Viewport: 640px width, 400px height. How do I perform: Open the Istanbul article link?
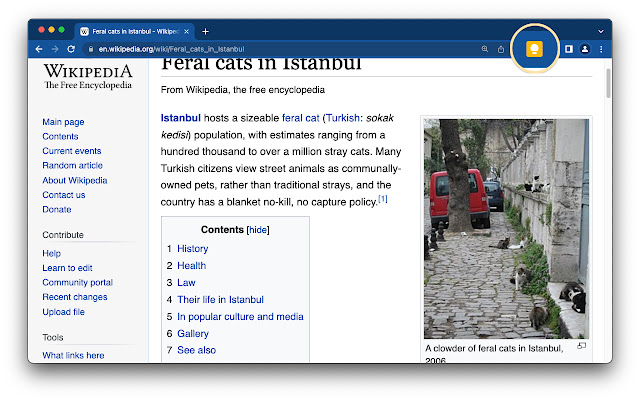(x=181, y=117)
